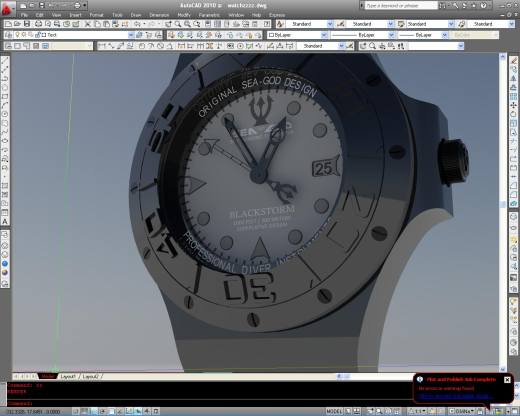Close the Plot and Publish notification balloon
Image resolution: width=520 pixels, height=416 pixels.
point(507,380)
